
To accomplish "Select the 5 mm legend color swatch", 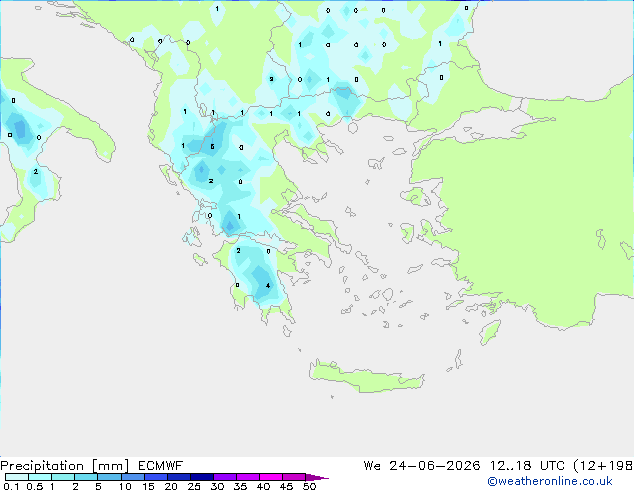I will click(110, 477).
